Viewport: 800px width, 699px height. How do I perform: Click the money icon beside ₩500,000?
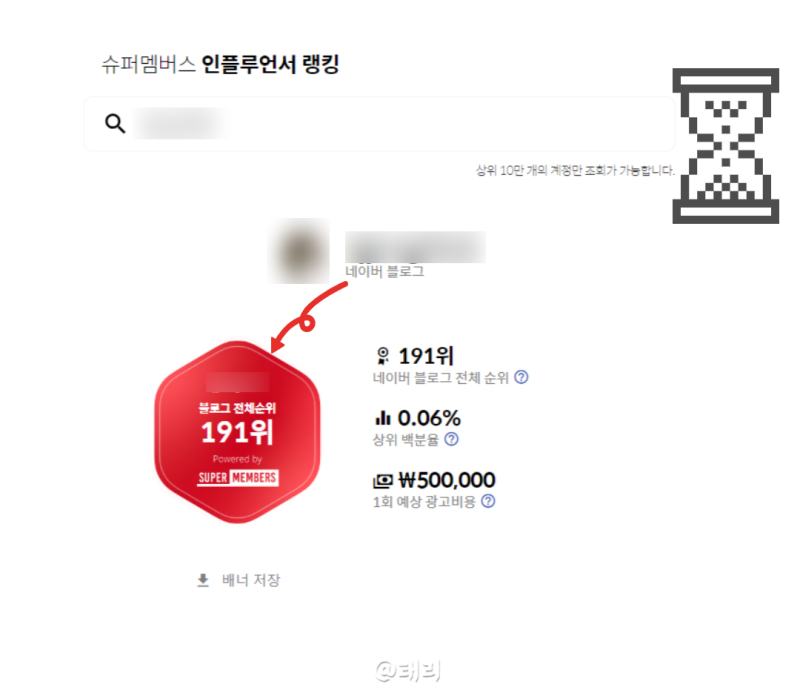383,481
